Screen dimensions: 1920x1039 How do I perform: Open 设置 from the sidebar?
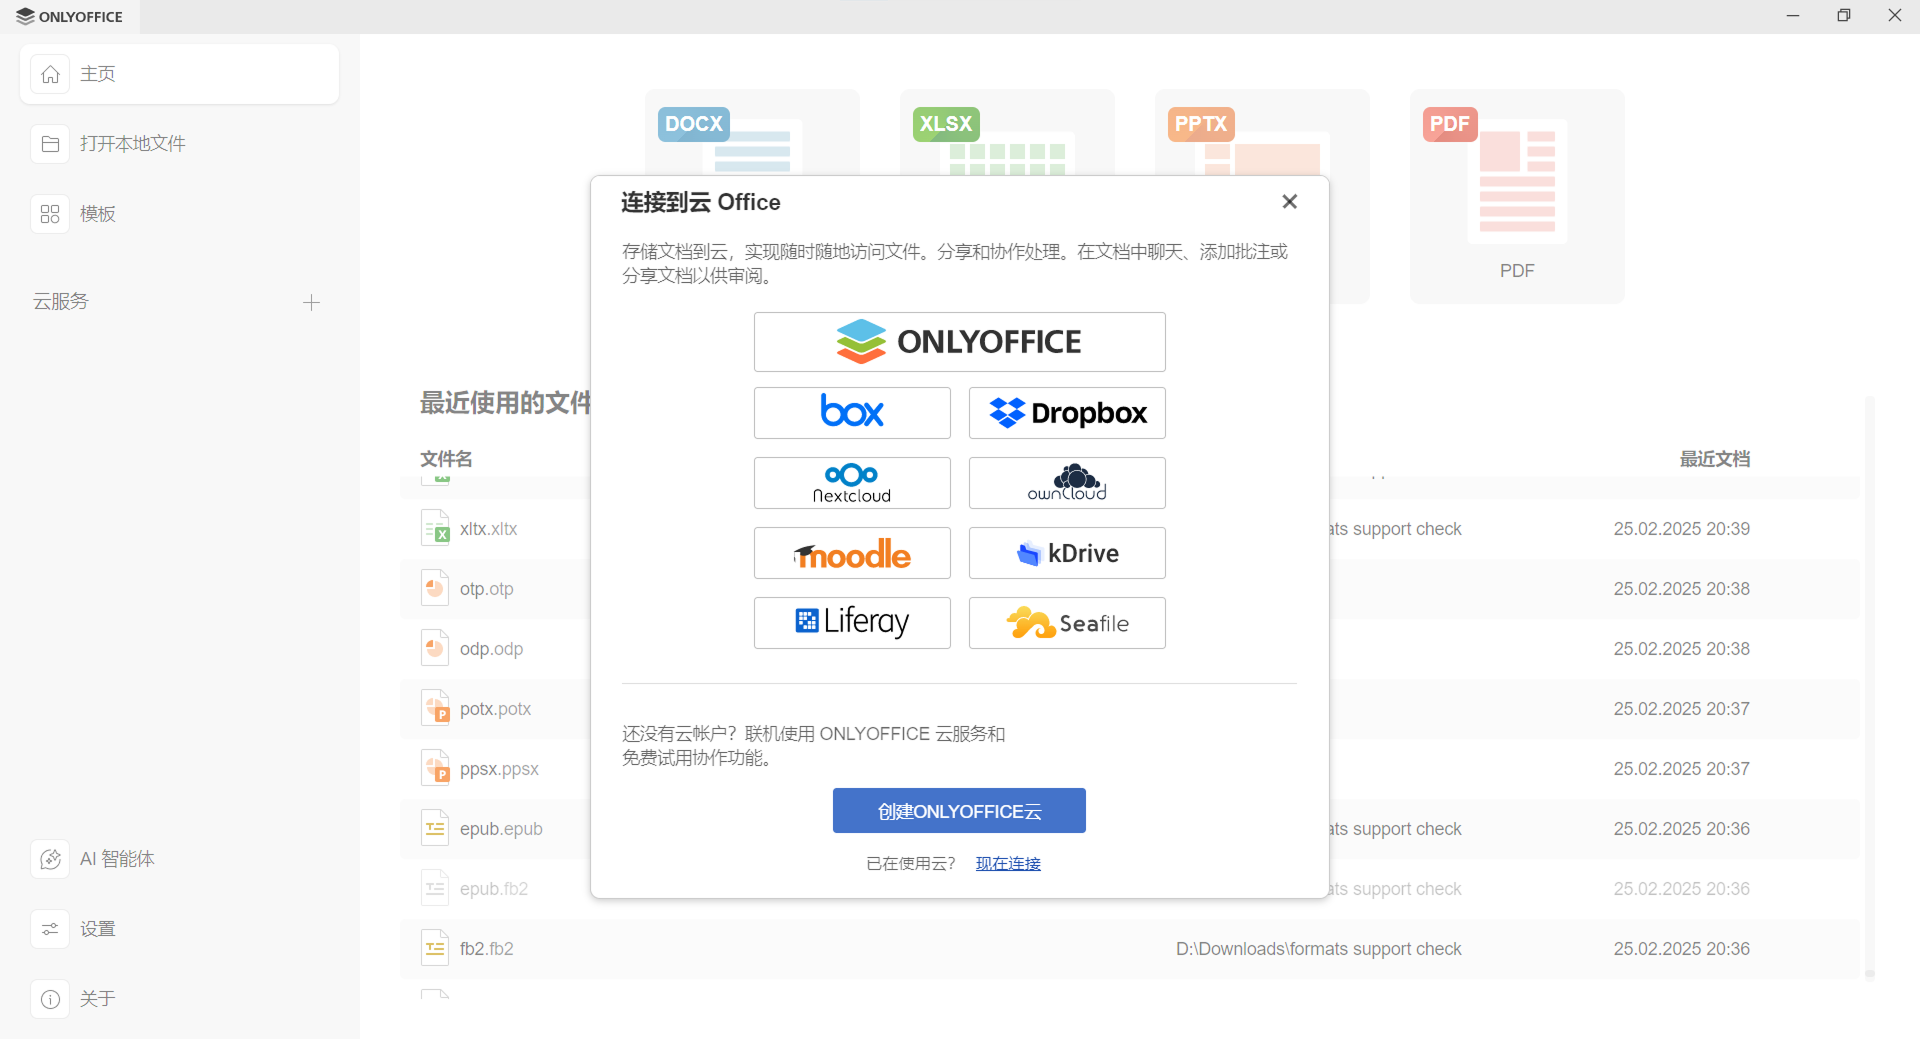coord(97,928)
